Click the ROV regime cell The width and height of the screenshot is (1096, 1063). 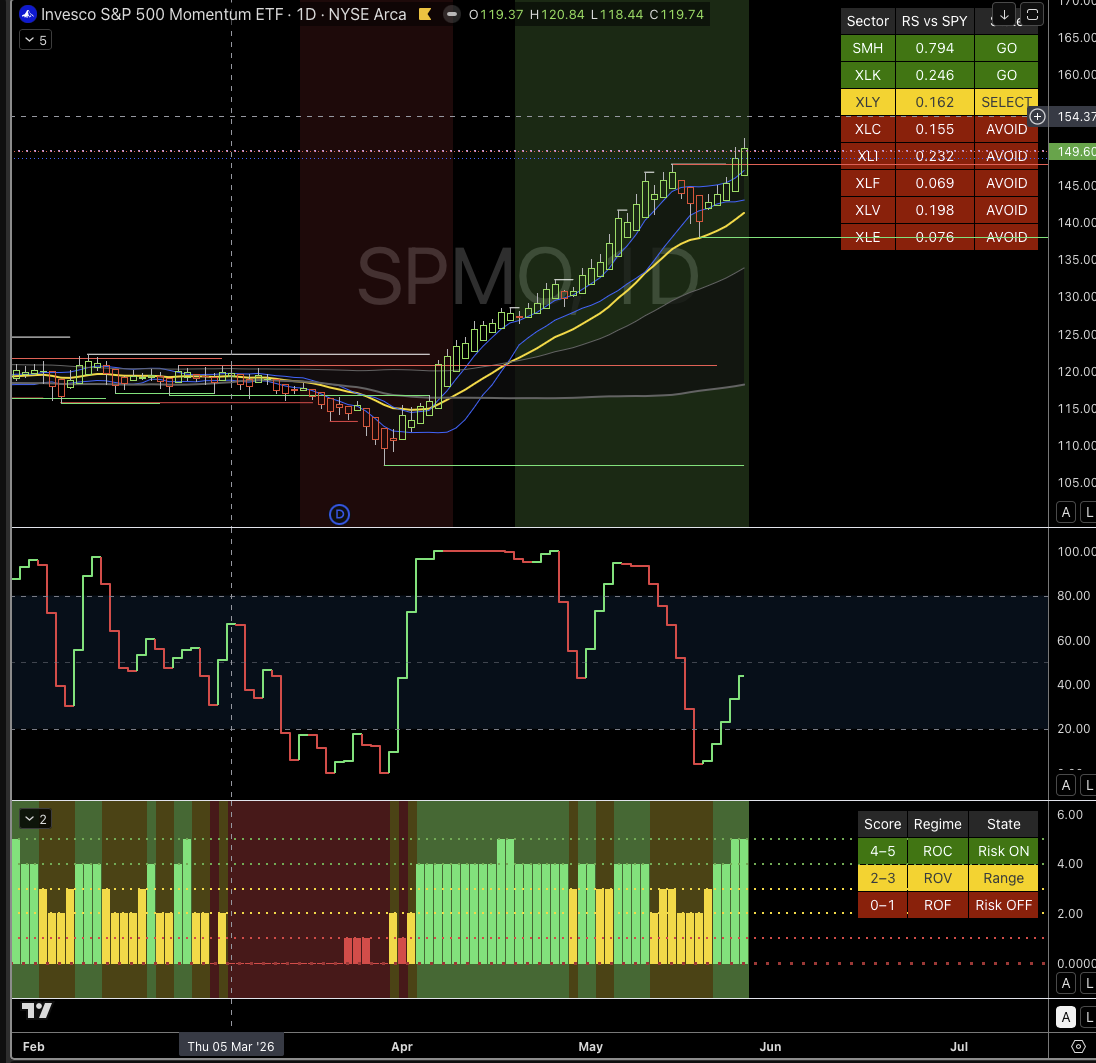click(937, 878)
